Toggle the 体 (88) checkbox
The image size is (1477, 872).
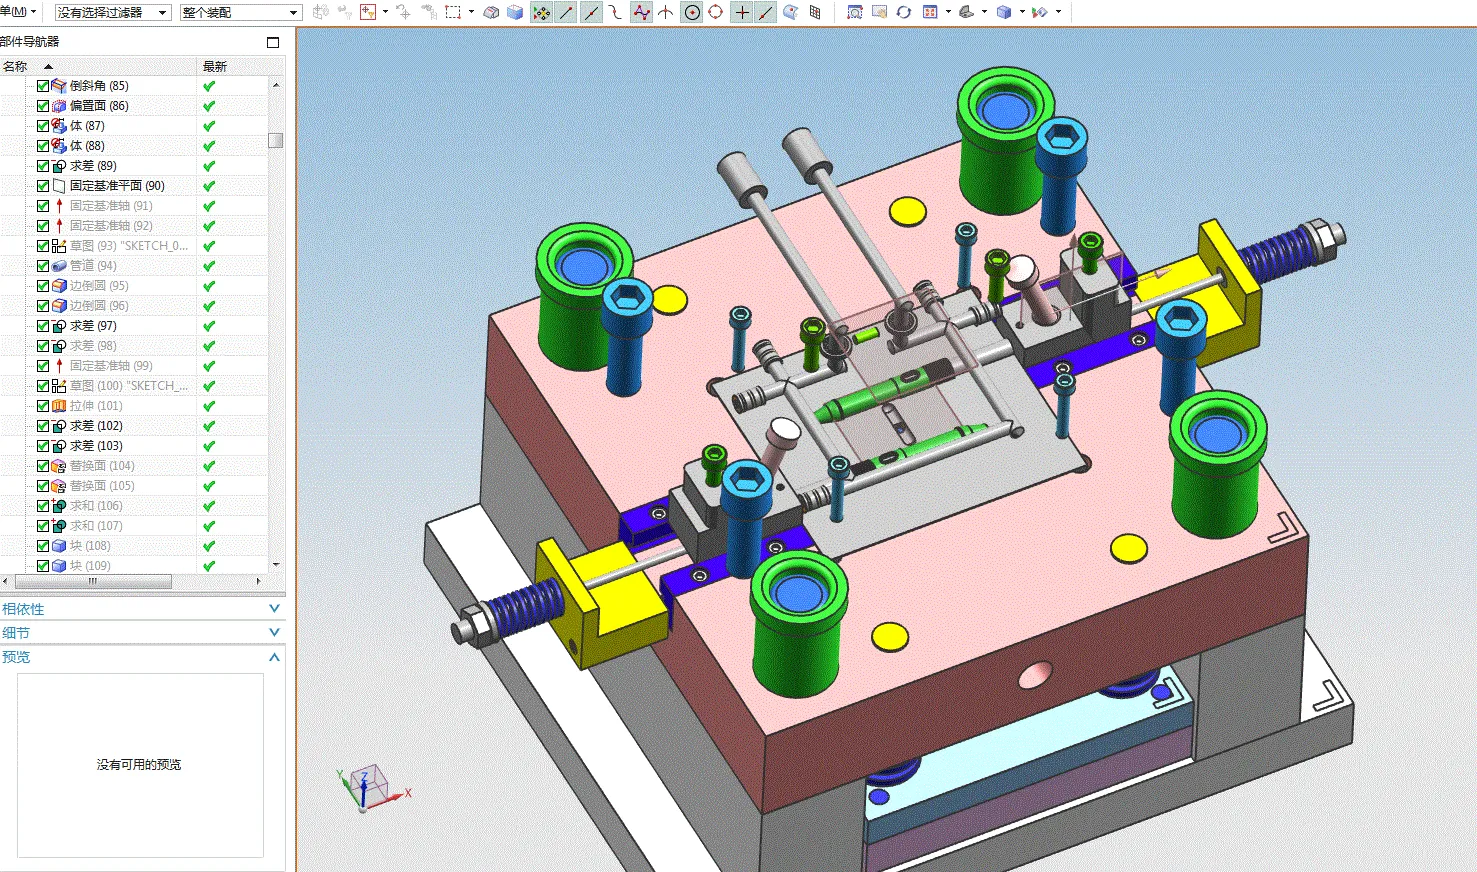pos(43,146)
